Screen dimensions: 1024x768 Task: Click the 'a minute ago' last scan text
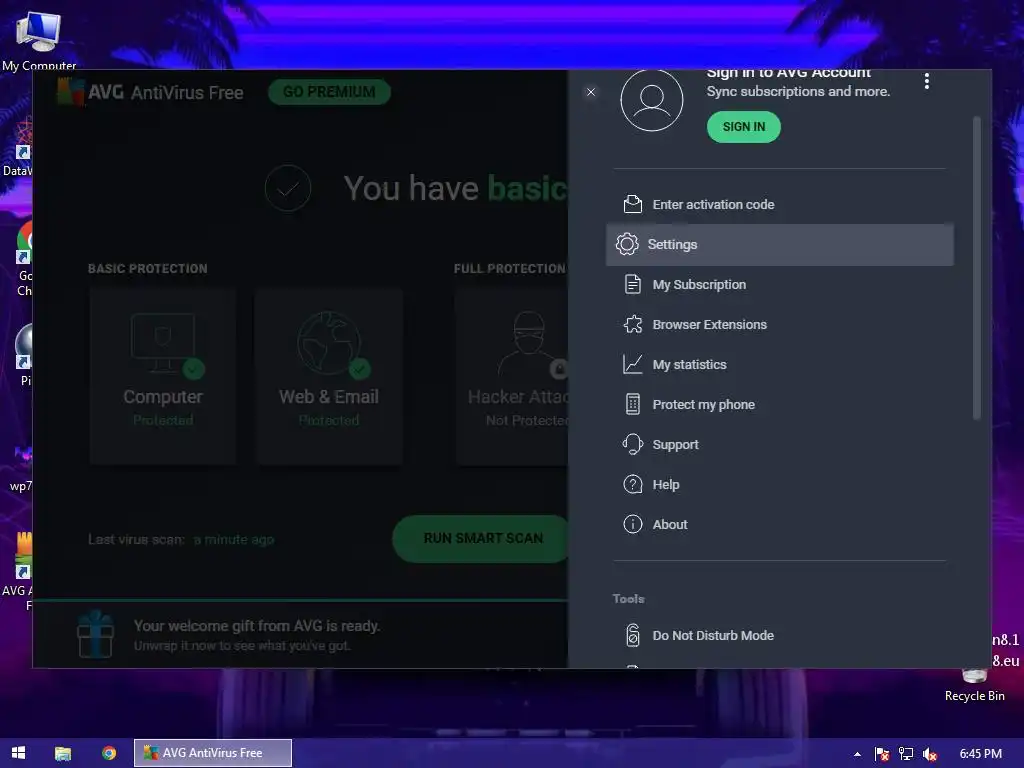pos(234,539)
